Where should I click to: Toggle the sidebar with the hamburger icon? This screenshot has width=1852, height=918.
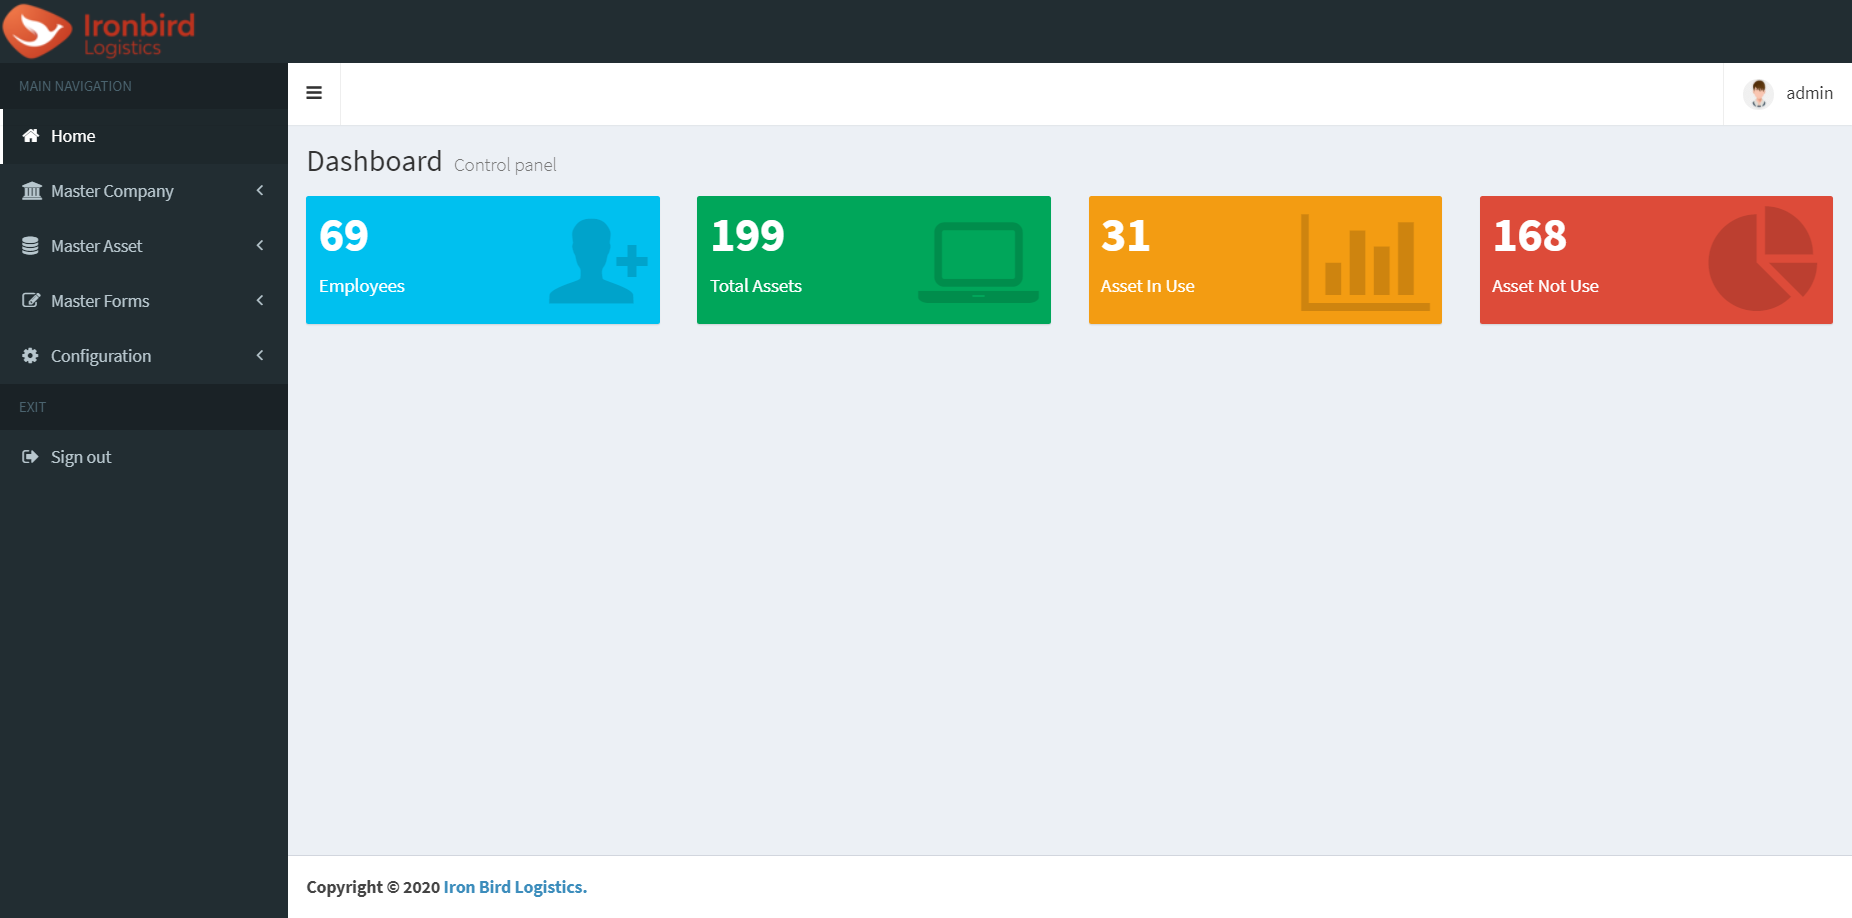314,93
